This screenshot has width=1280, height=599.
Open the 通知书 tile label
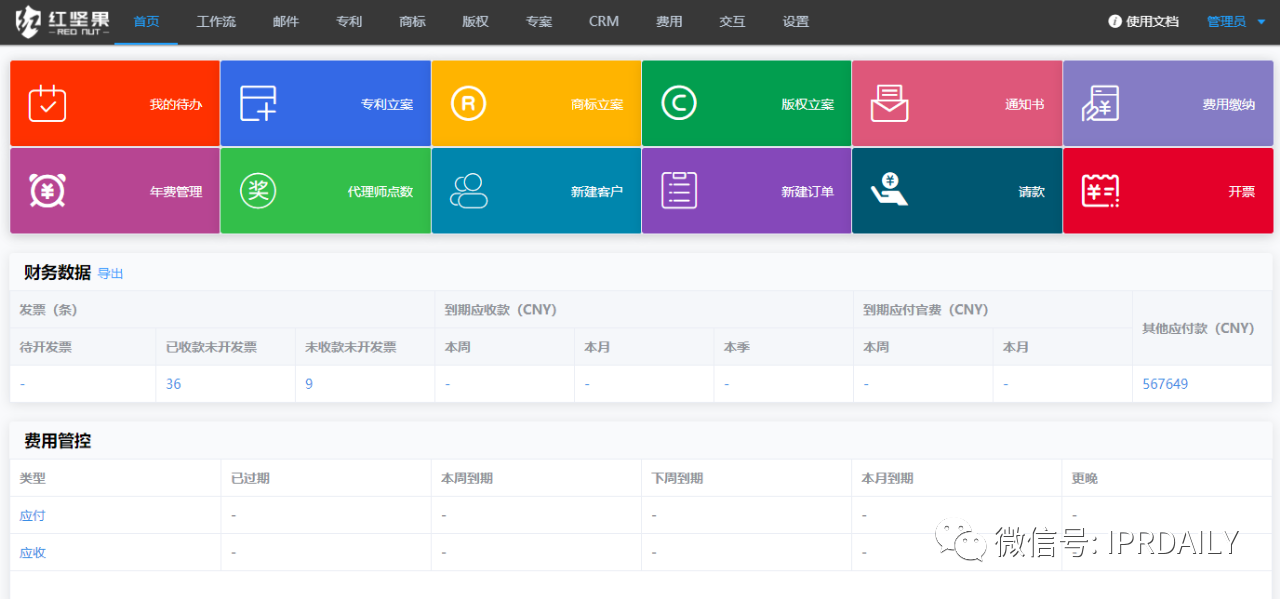tap(1025, 104)
